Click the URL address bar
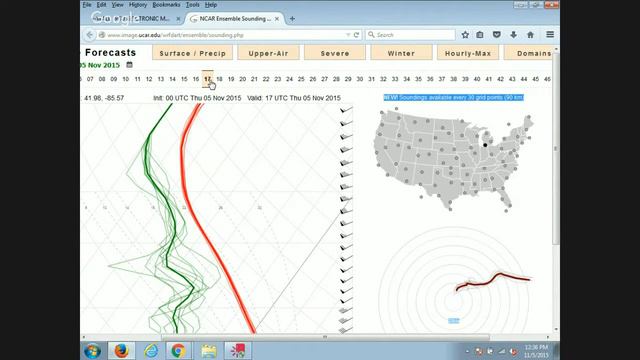This screenshot has width=640, height=360. pyautogui.click(x=224, y=35)
